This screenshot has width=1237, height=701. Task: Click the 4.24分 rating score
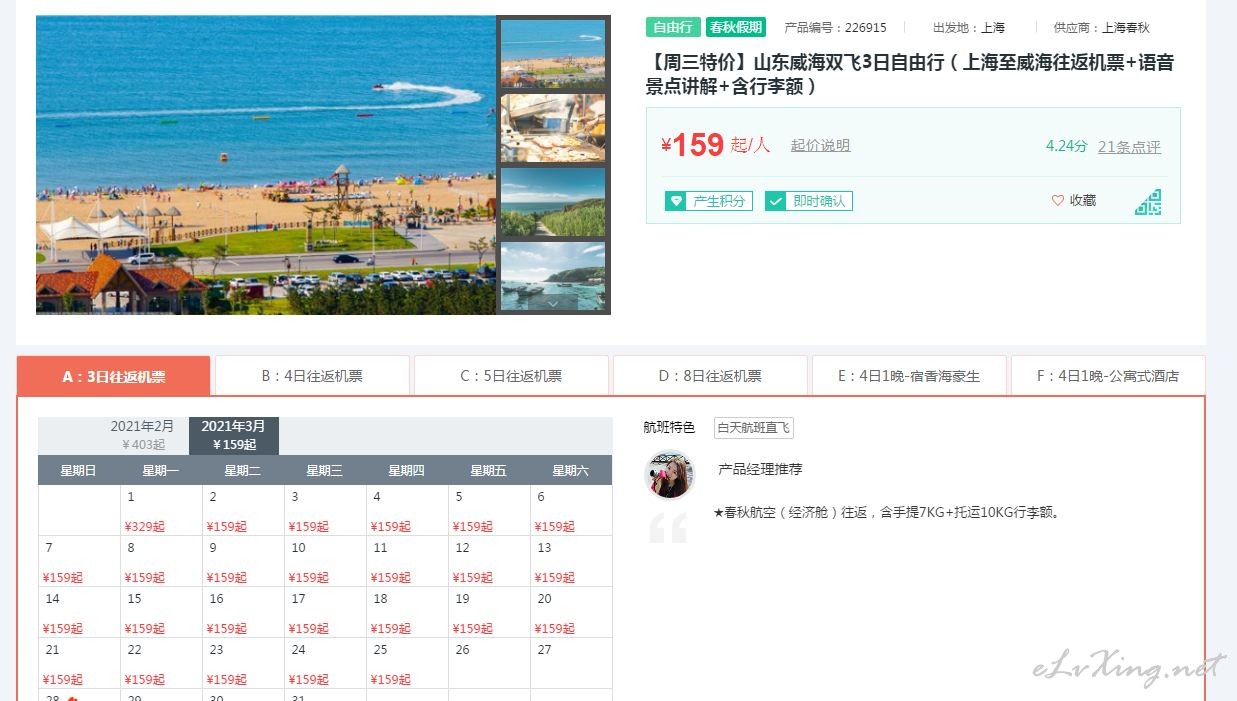(1066, 146)
